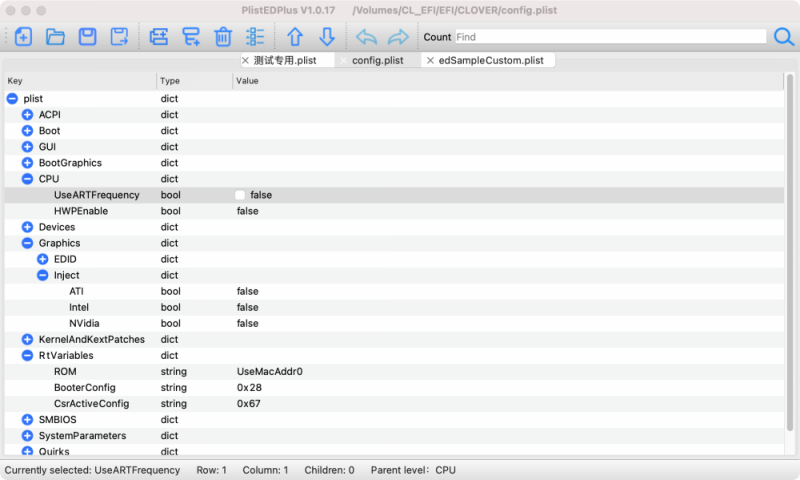Click the Open folder toolbar icon
The width and height of the screenshot is (800, 480).
(55, 37)
